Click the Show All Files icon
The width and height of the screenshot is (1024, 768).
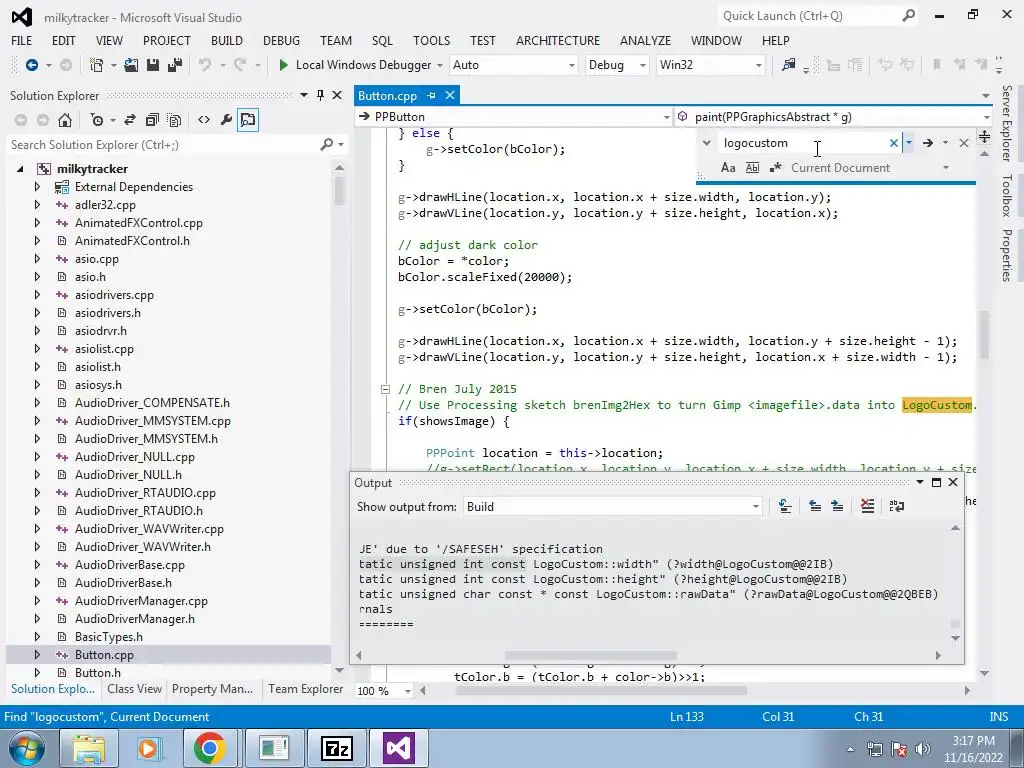pyautogui.click(x=174, y=120)
